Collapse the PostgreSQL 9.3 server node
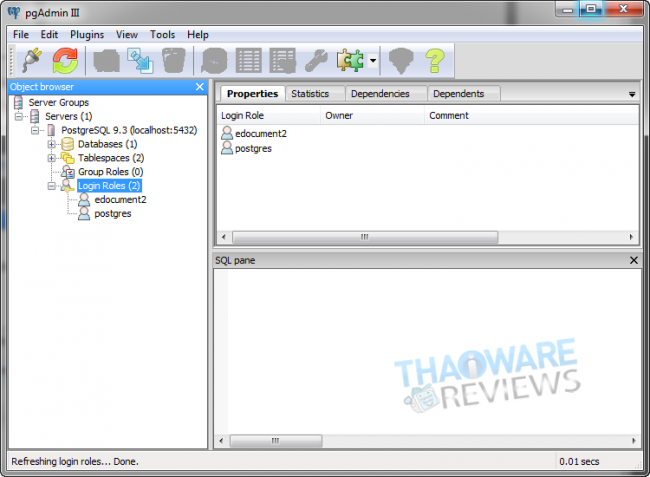Image resolution: width=650 pixels, height=477 pixels. [x=35, y=131]
